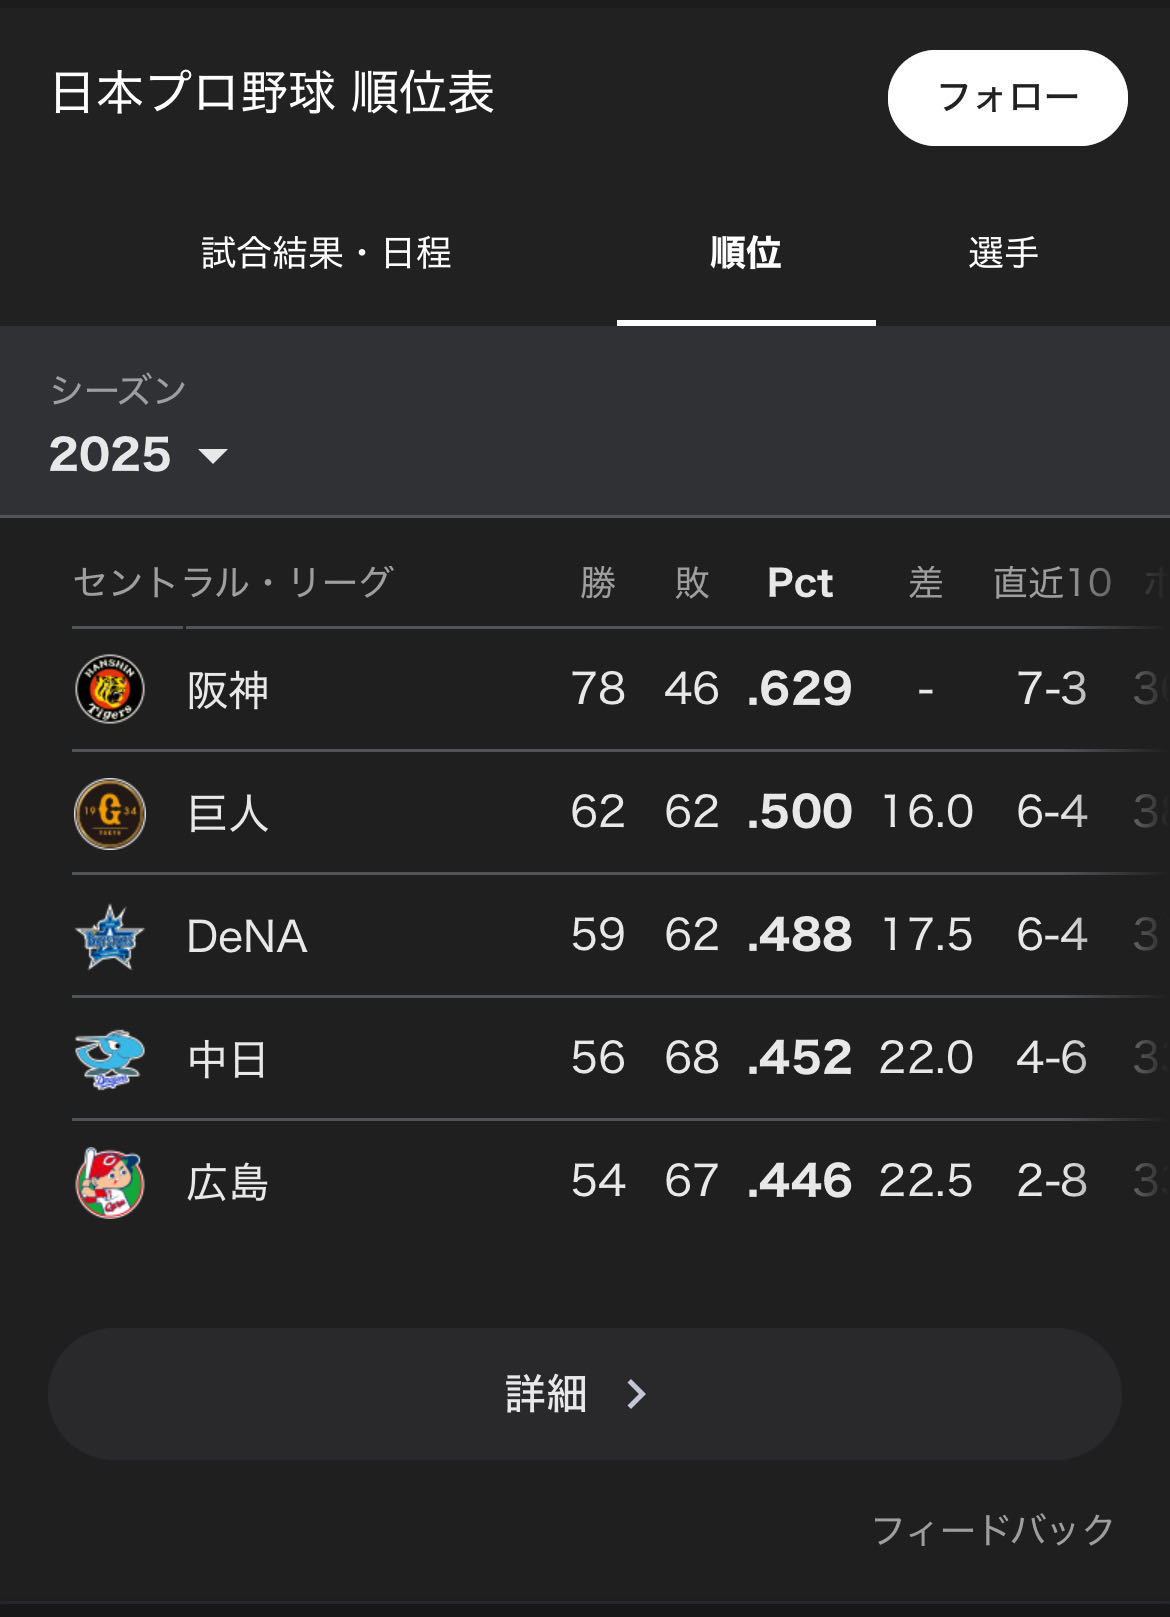The image size is (1170, 1617).
Task: Open the DeNA team name
Action: coord(247,936)
